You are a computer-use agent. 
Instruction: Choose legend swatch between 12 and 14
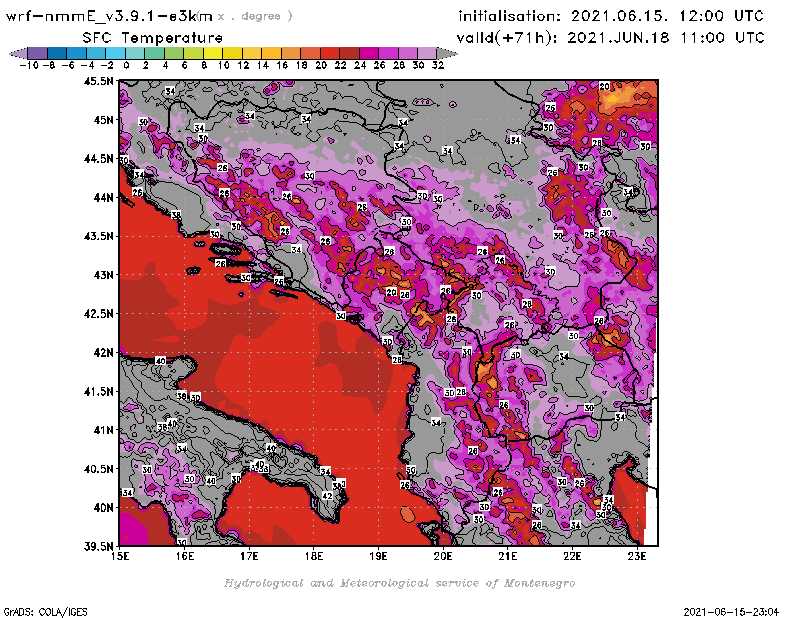pos(252,53)
